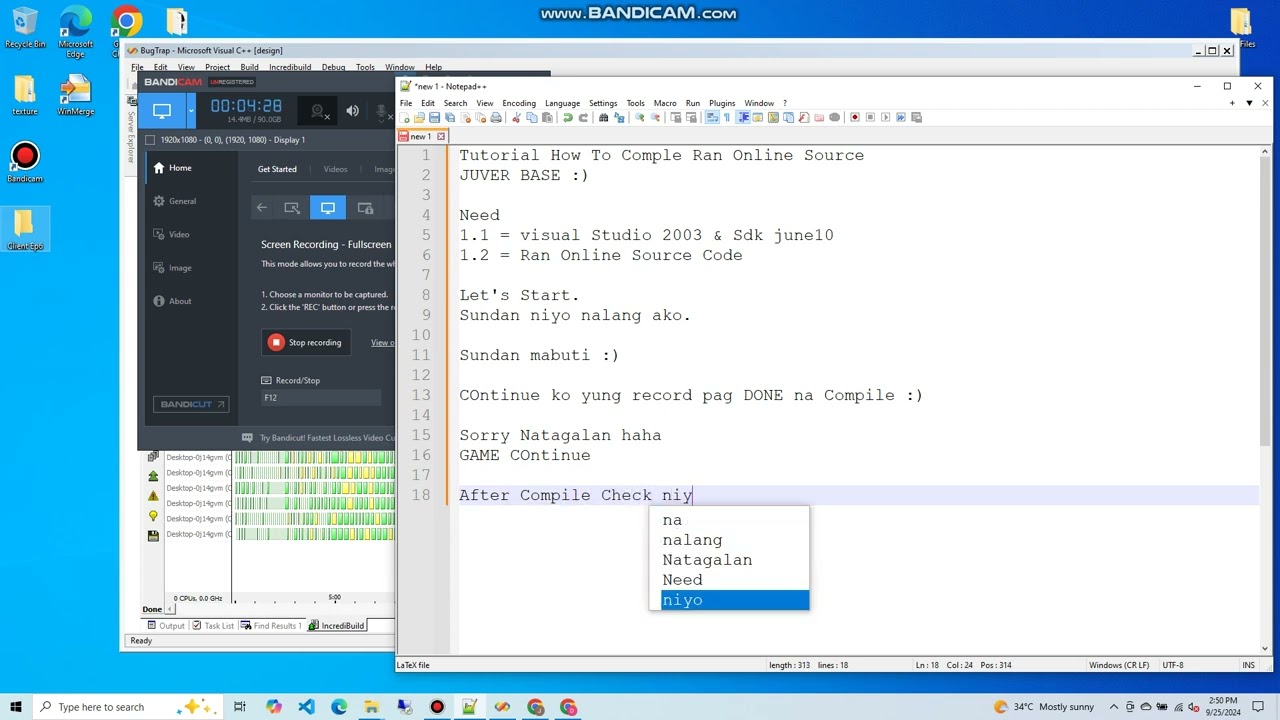Expand Bandicam screen mode dropdown arrow
The image size is (1280, 720).
[x=191, y=110]
